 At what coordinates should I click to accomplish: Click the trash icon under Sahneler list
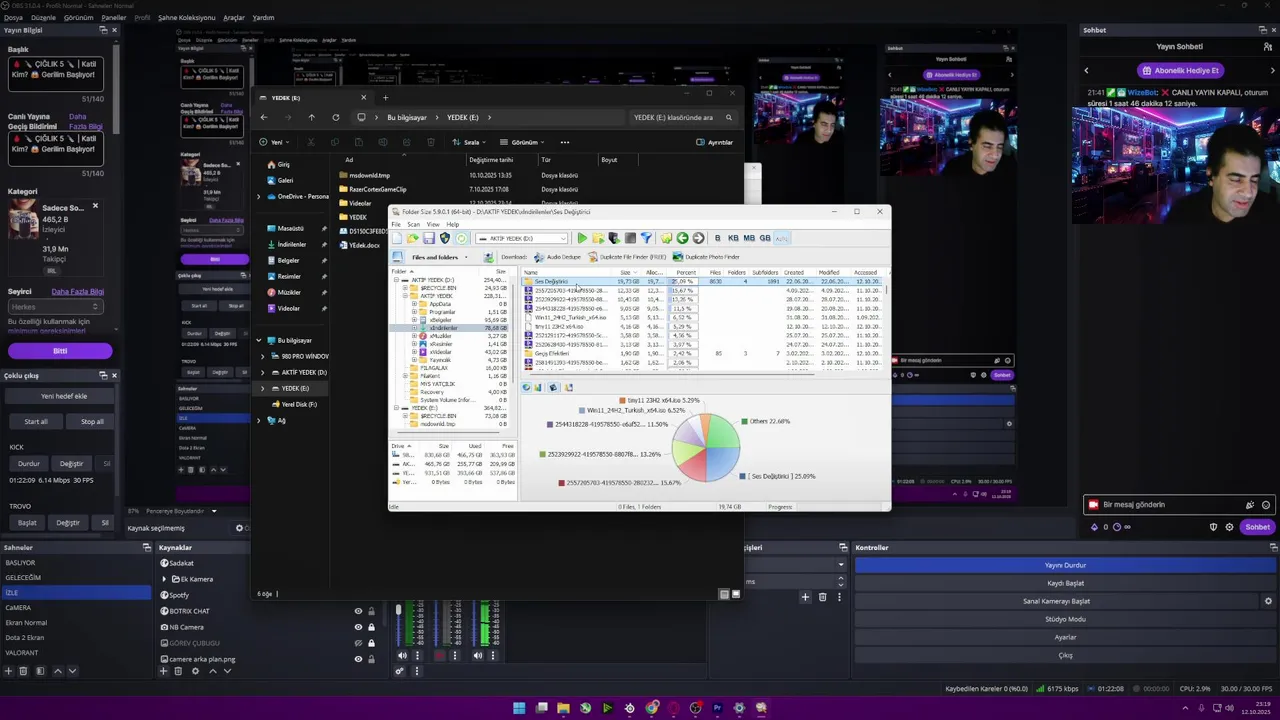[x=23, y=671]
